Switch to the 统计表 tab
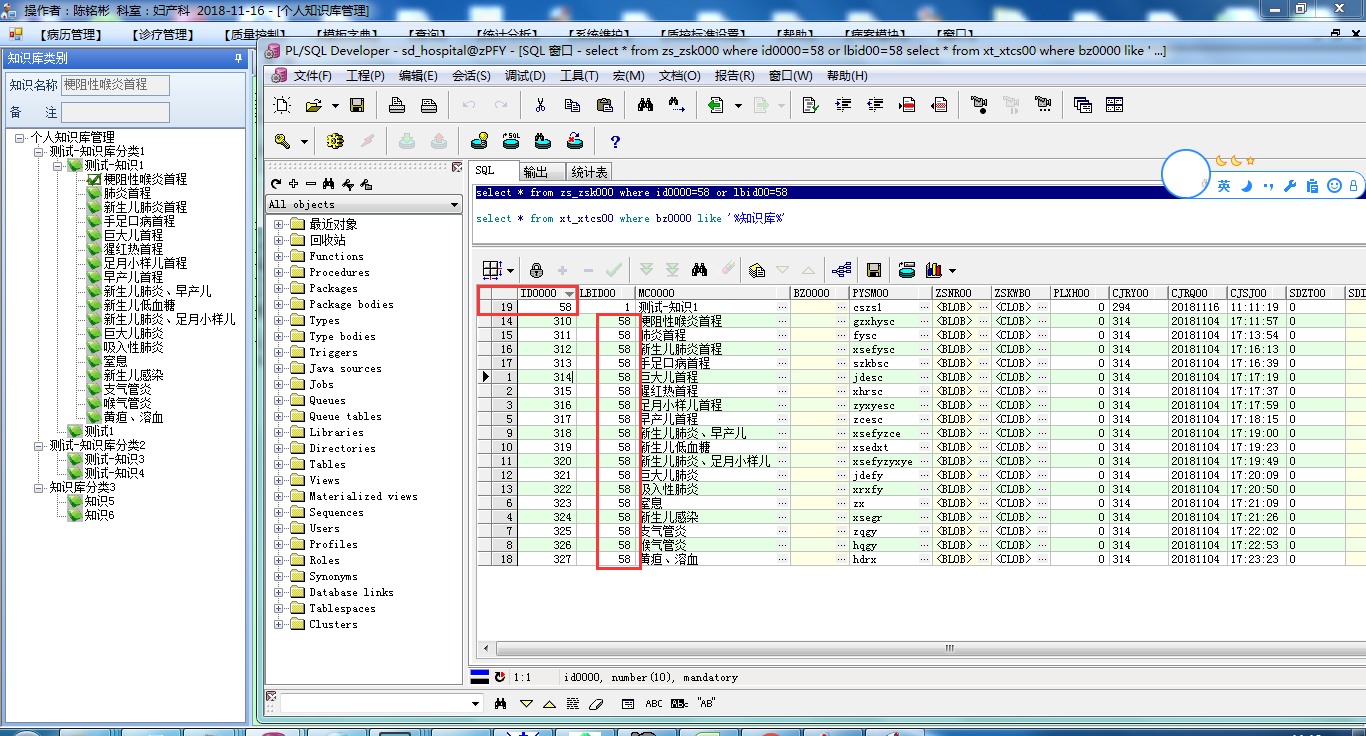Viewport: 1366px width, 736px height. pos(589,172)
